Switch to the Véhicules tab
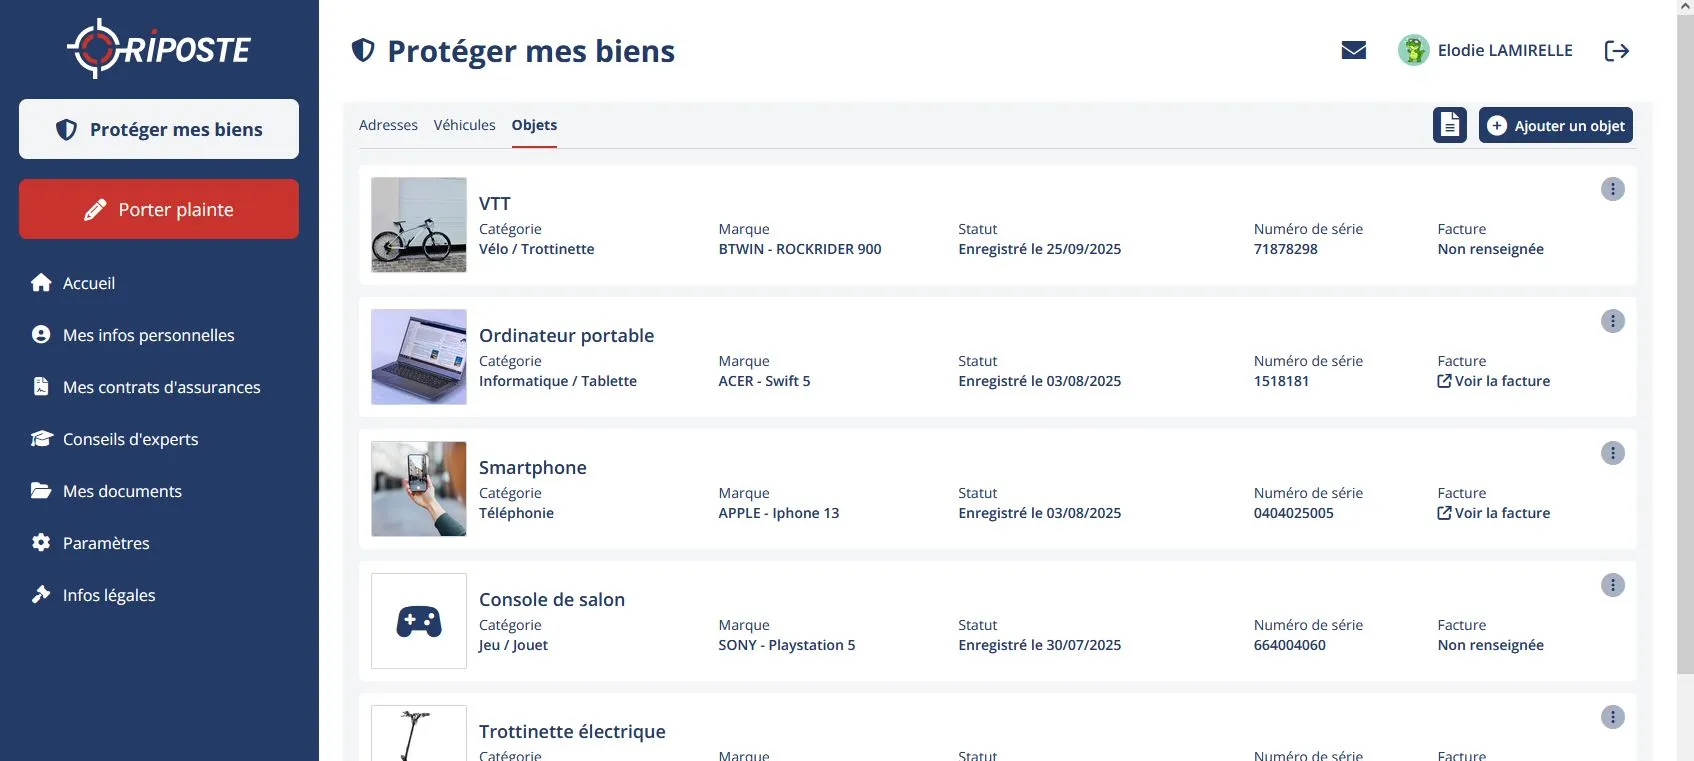 pyautogui.click(x=464, y=125)
